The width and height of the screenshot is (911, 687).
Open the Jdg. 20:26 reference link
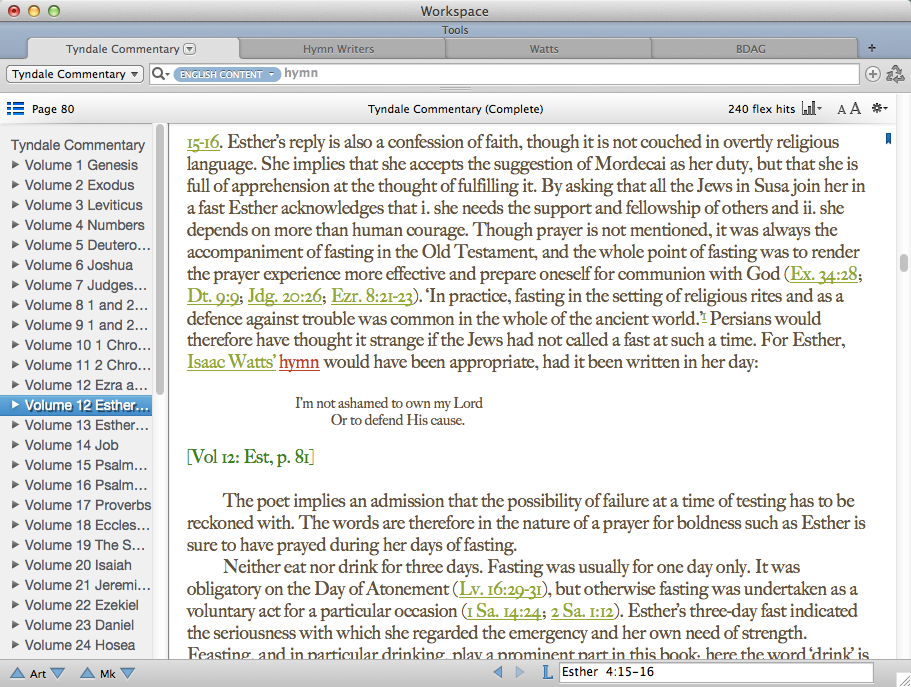[285, 296]
